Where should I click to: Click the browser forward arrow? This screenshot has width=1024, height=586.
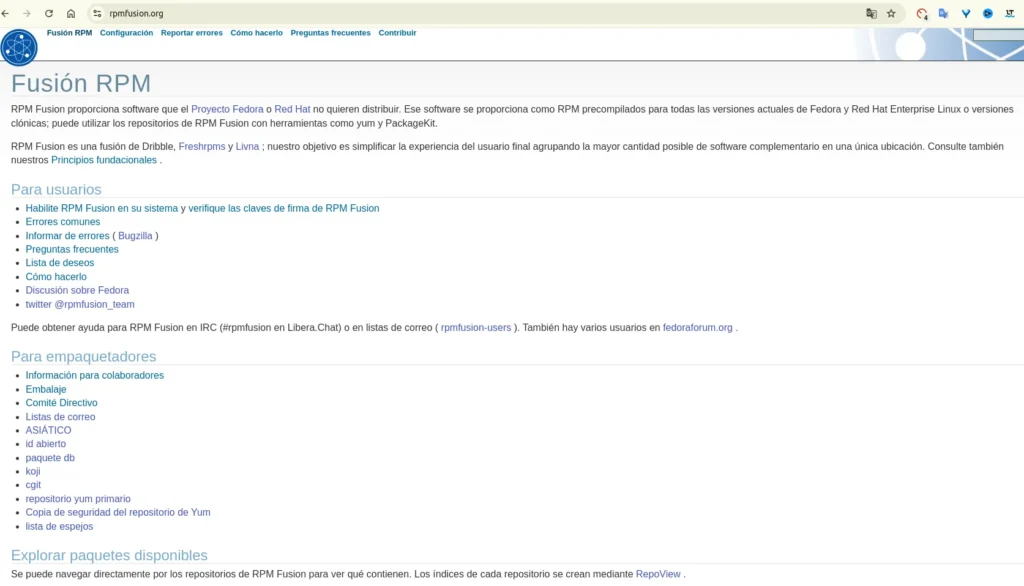[27, 13]
